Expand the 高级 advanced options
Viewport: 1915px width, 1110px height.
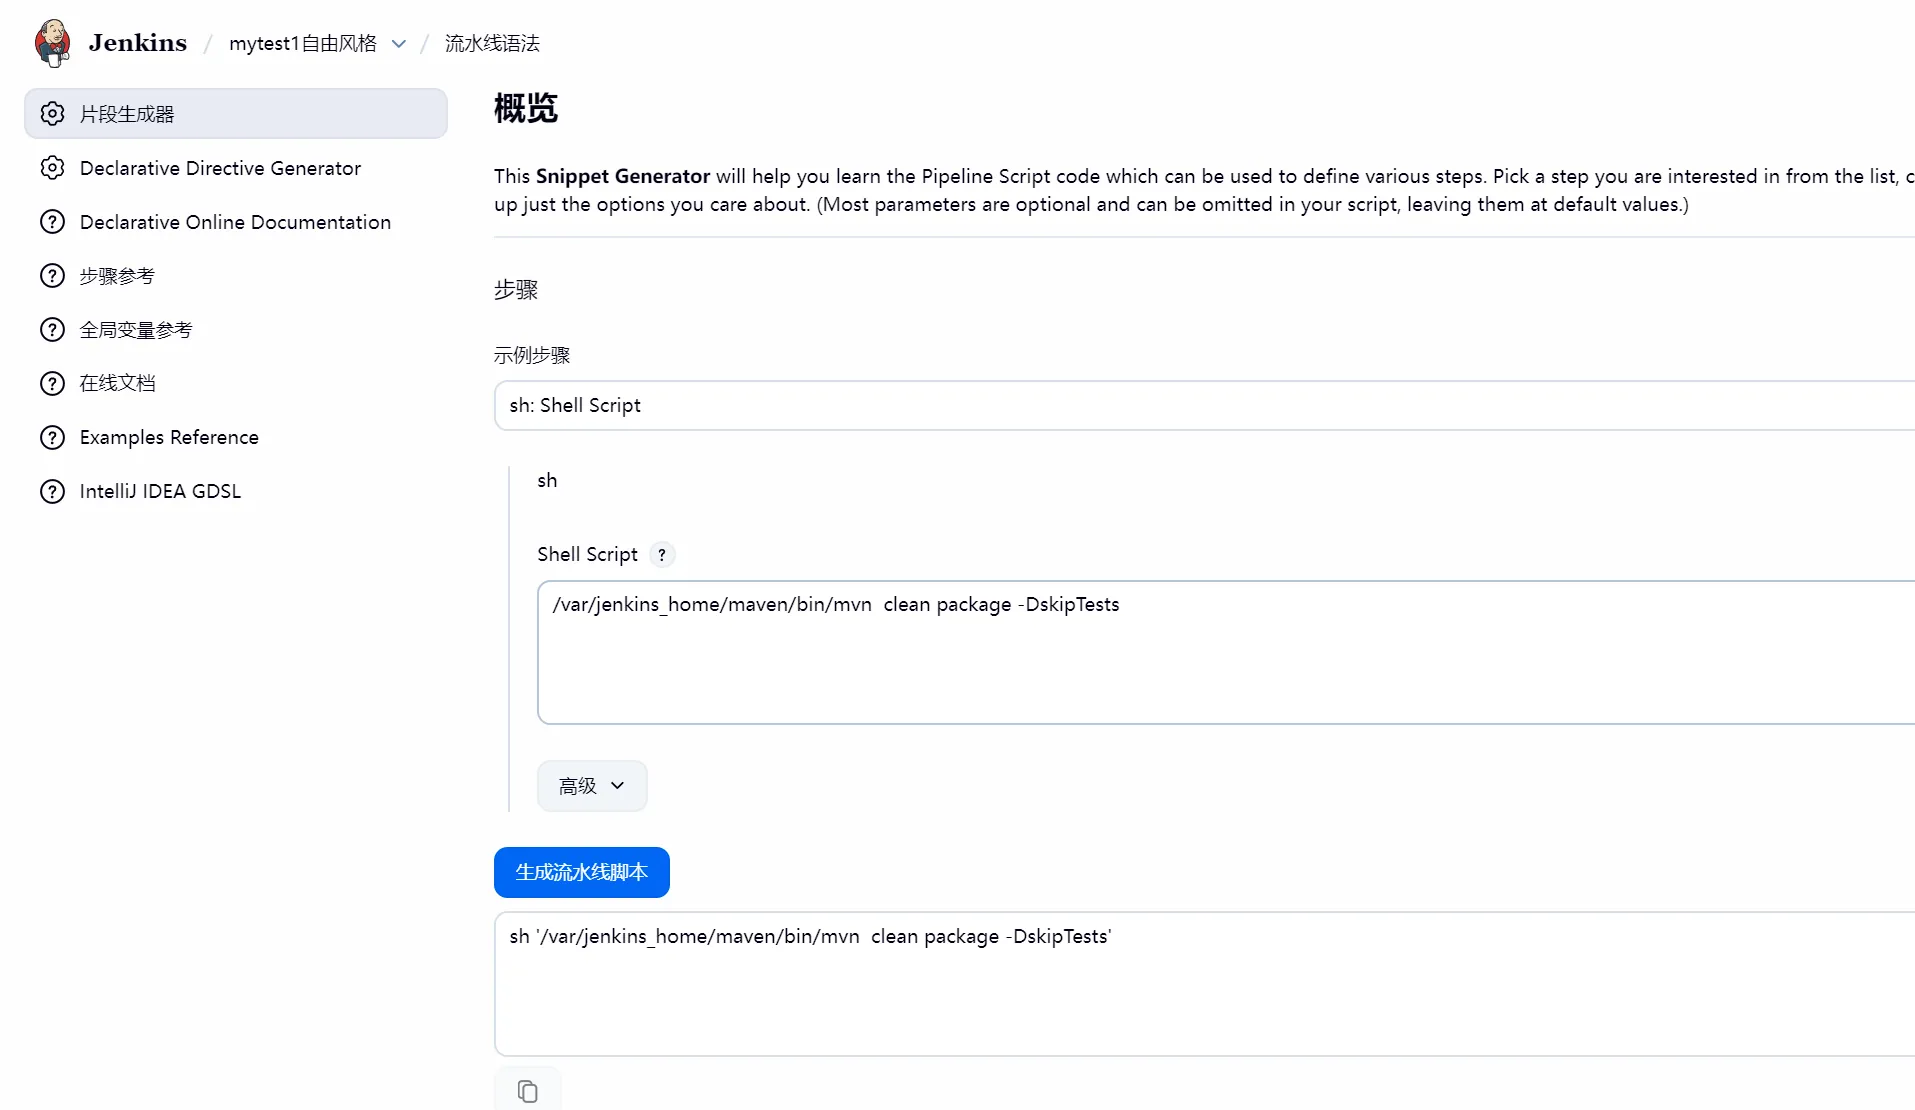tap(592, 786)
